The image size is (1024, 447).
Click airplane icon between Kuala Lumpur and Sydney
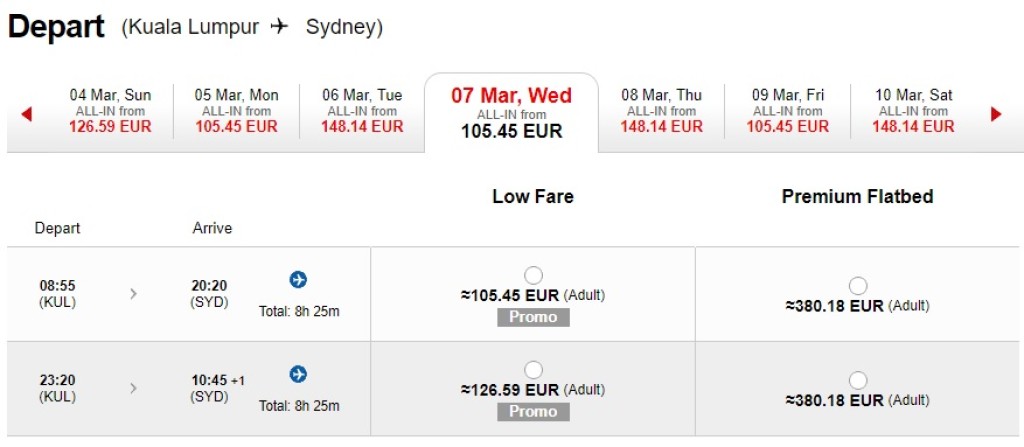coord(279,27)
